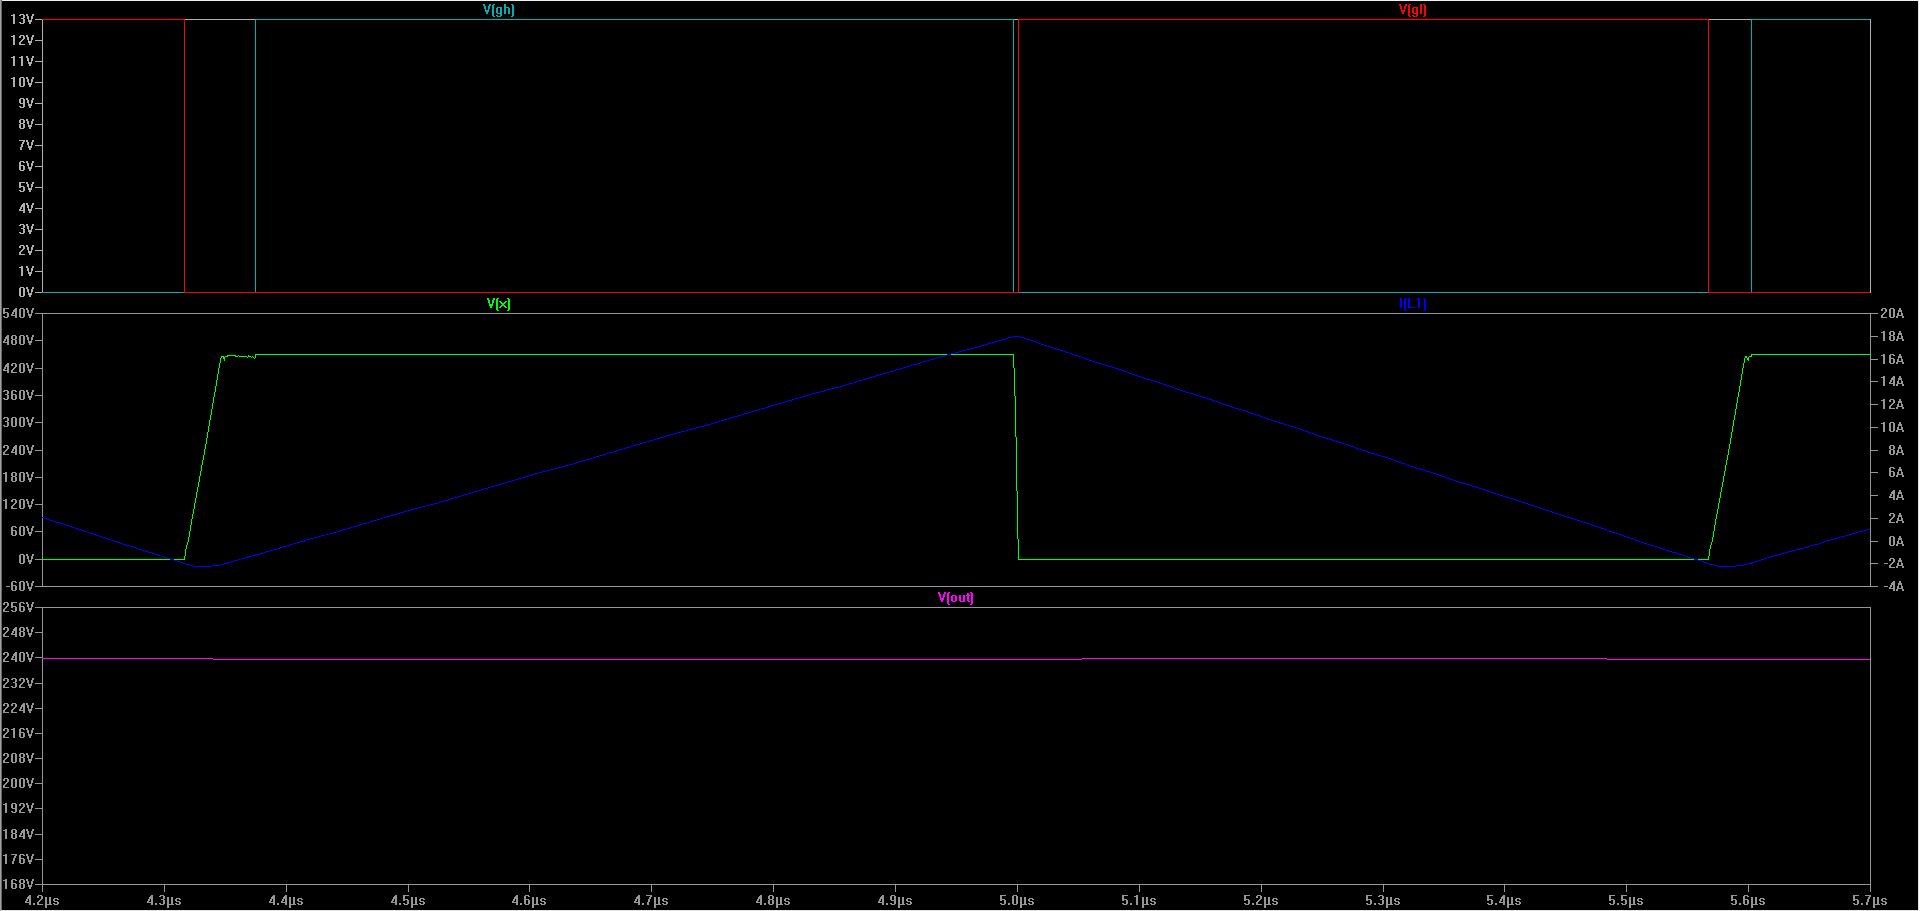Click the -60V tick on V(x) axis

(x=19, y=586)
